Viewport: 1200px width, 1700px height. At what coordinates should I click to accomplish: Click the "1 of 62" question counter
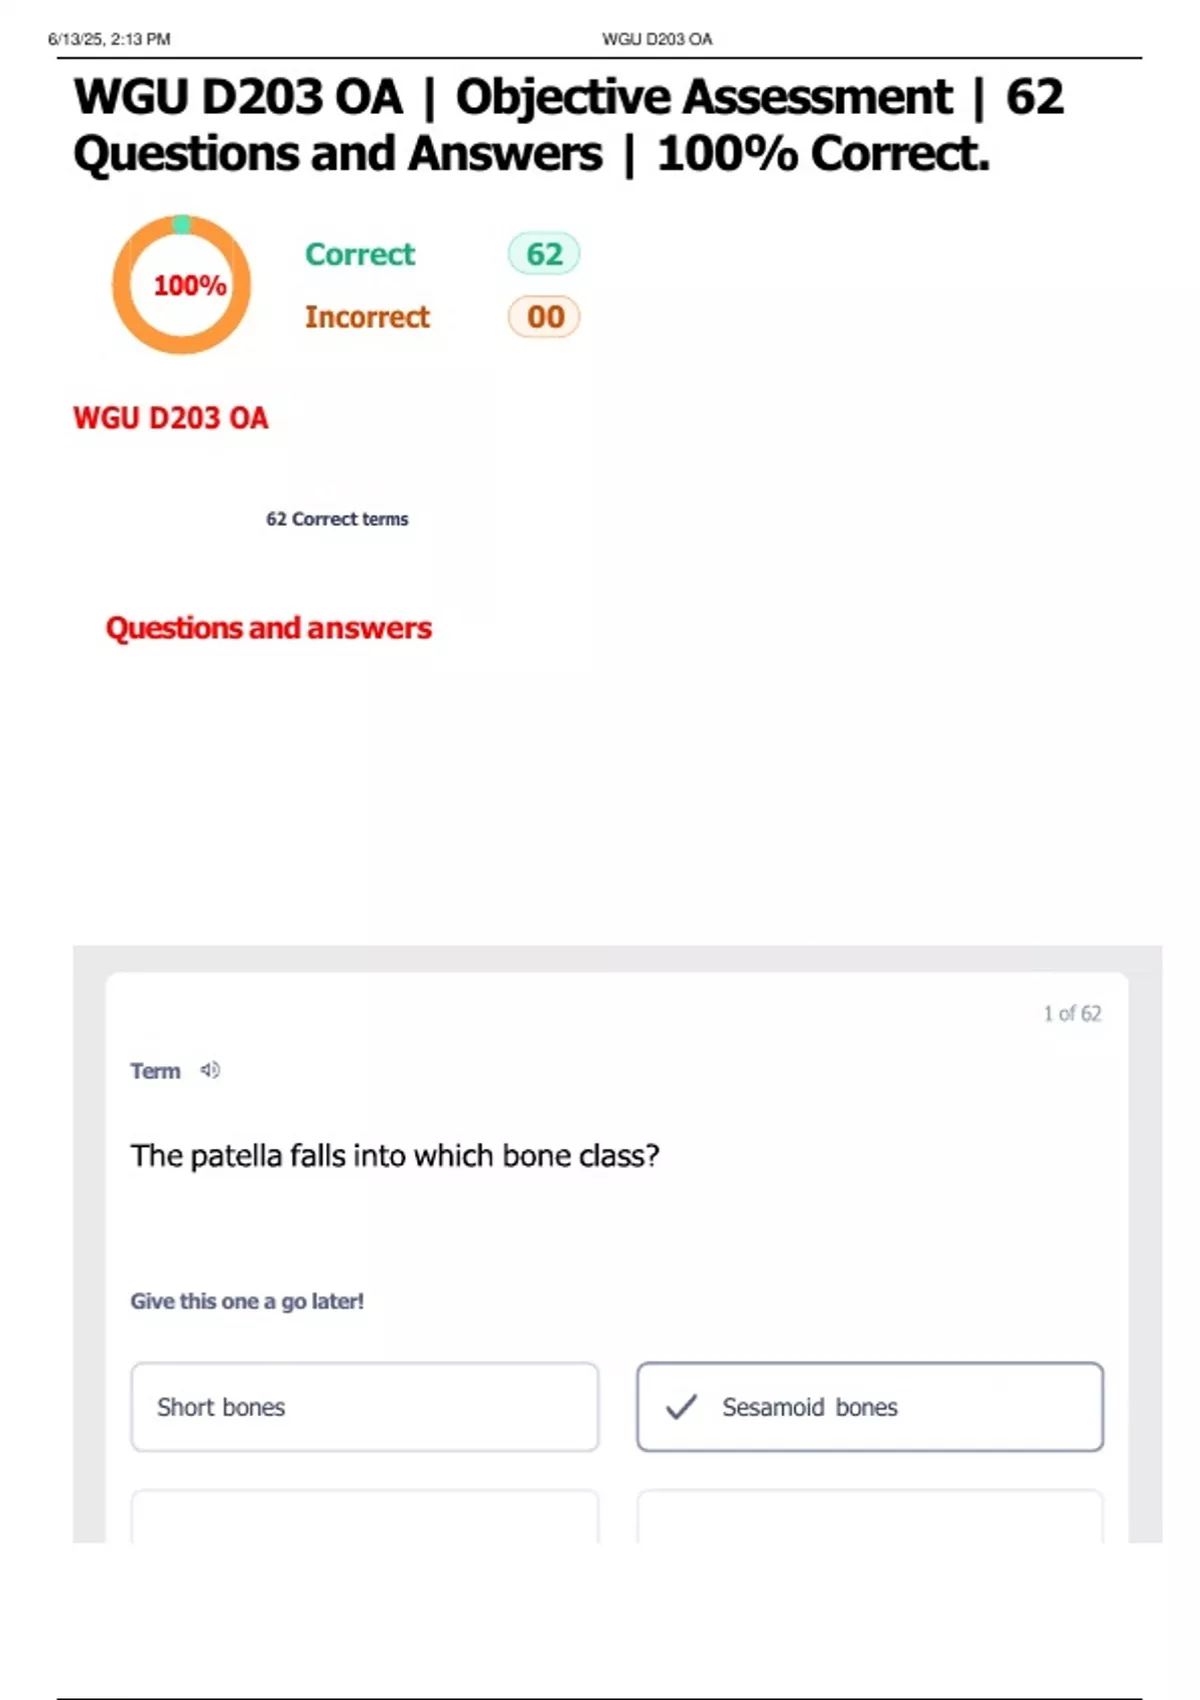click(1072, 1014)
